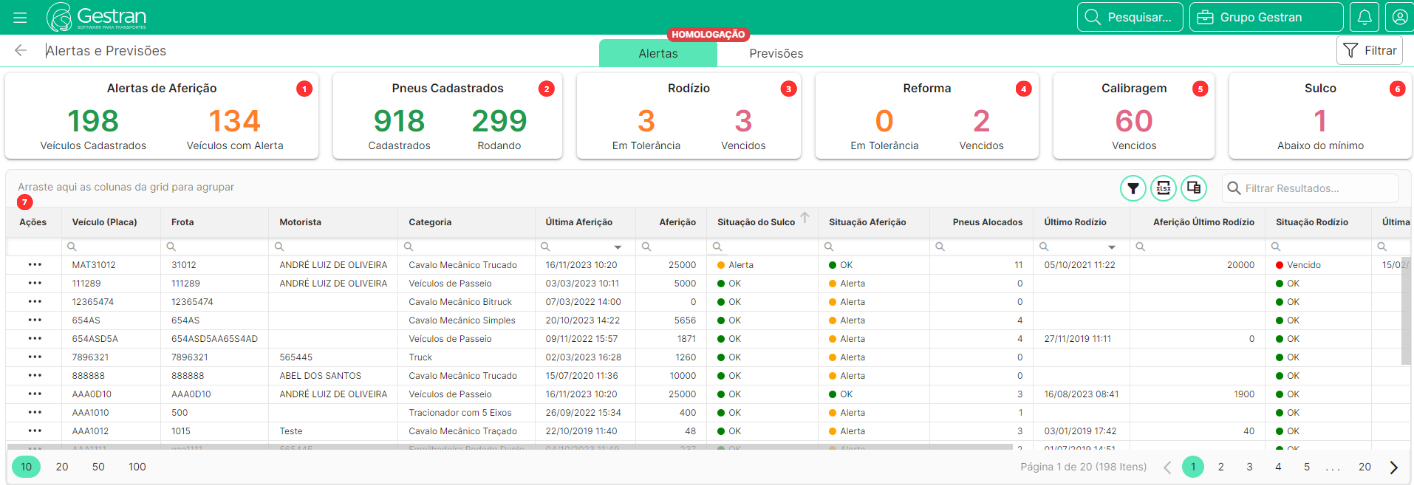Go to page 5

pyautogui.click(x=1306, y=467)
